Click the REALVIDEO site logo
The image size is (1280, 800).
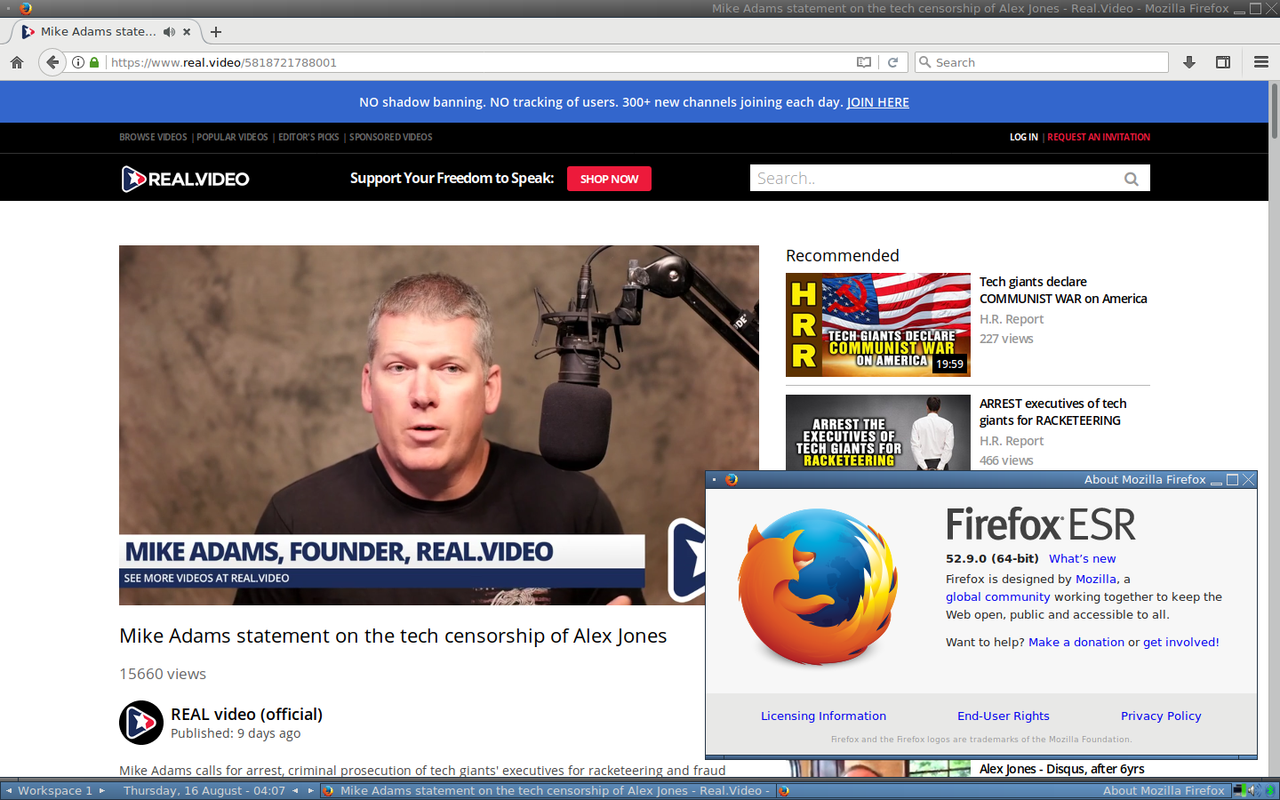pos(185,179)
